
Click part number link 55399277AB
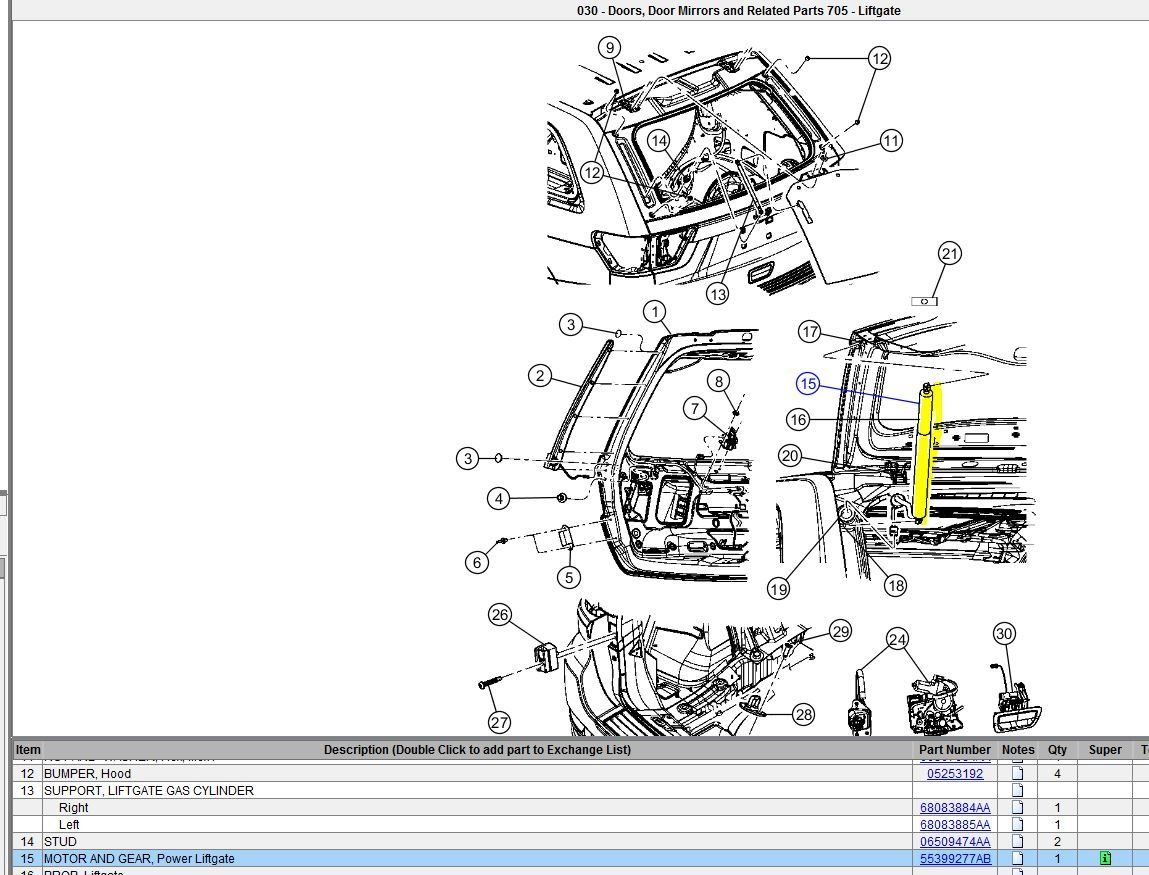coord(955,858)
